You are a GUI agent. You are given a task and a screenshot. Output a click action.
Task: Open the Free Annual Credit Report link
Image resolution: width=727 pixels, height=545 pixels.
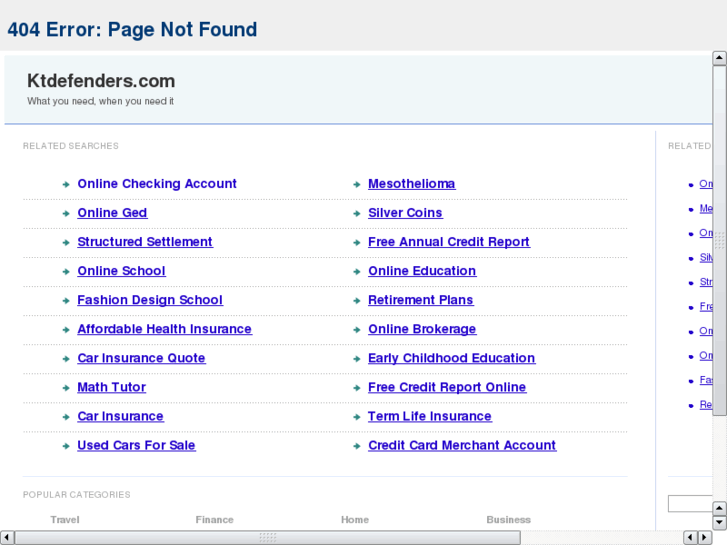(x=448, y=242)
